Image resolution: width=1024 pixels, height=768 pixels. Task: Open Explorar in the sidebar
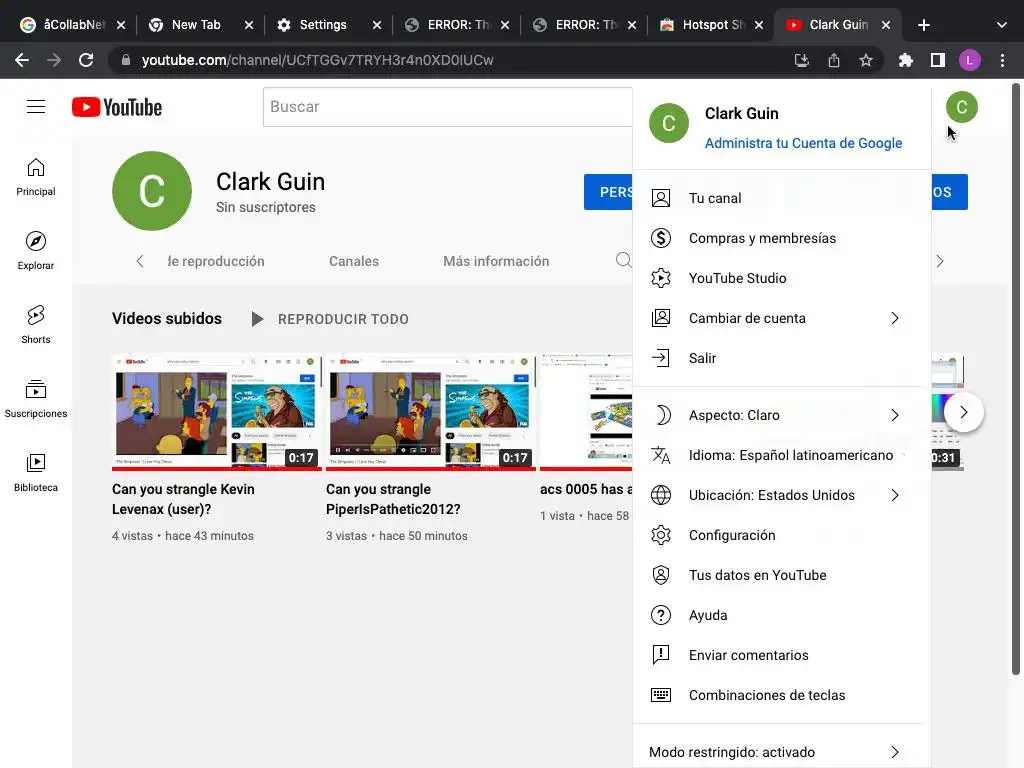(x=36, y=251)
